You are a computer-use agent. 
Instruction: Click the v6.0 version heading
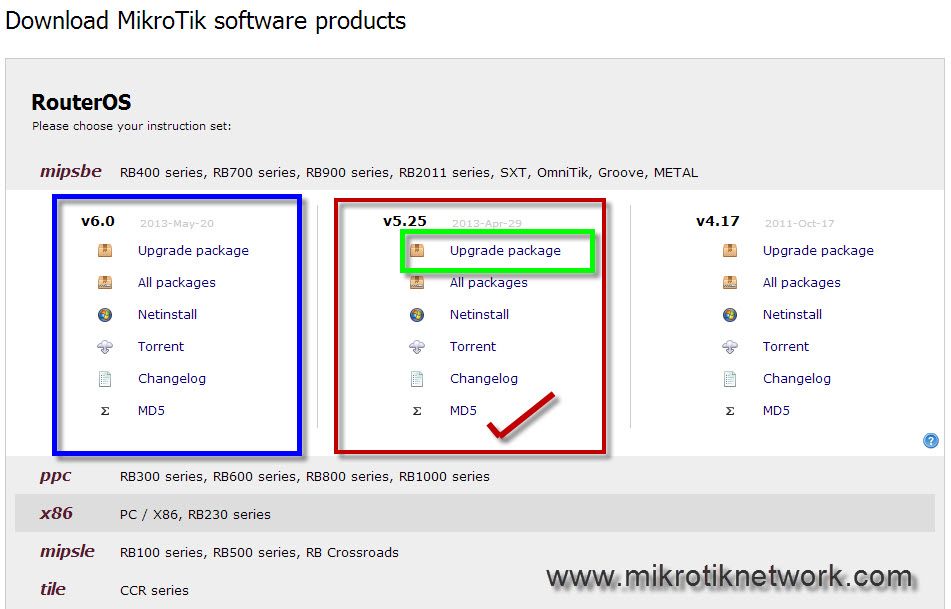[98, 221]
